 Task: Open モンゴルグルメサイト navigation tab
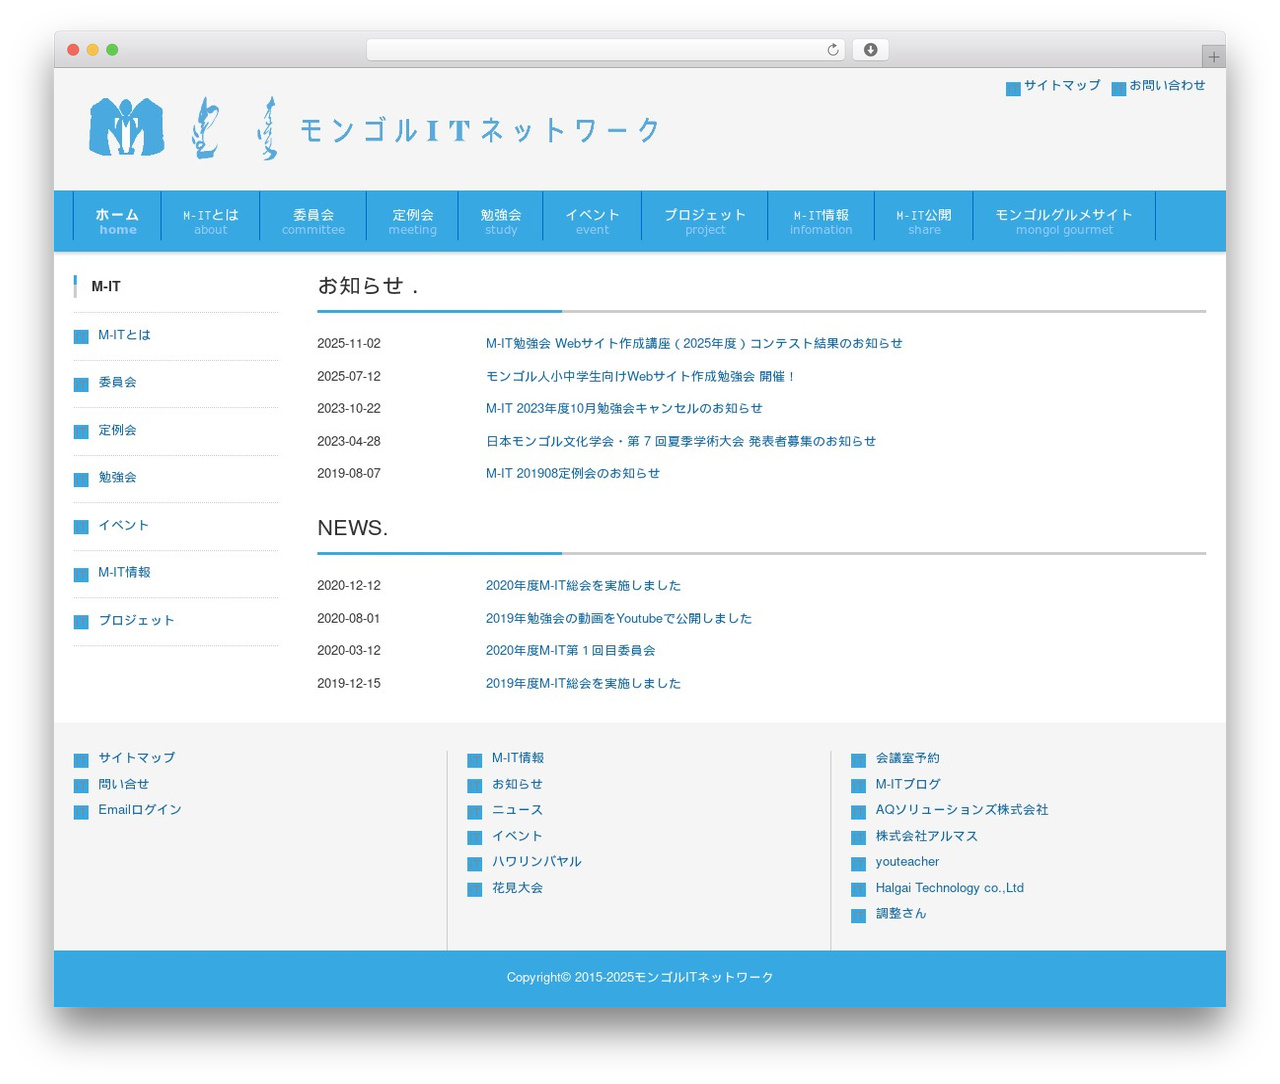click(1064, 221)
